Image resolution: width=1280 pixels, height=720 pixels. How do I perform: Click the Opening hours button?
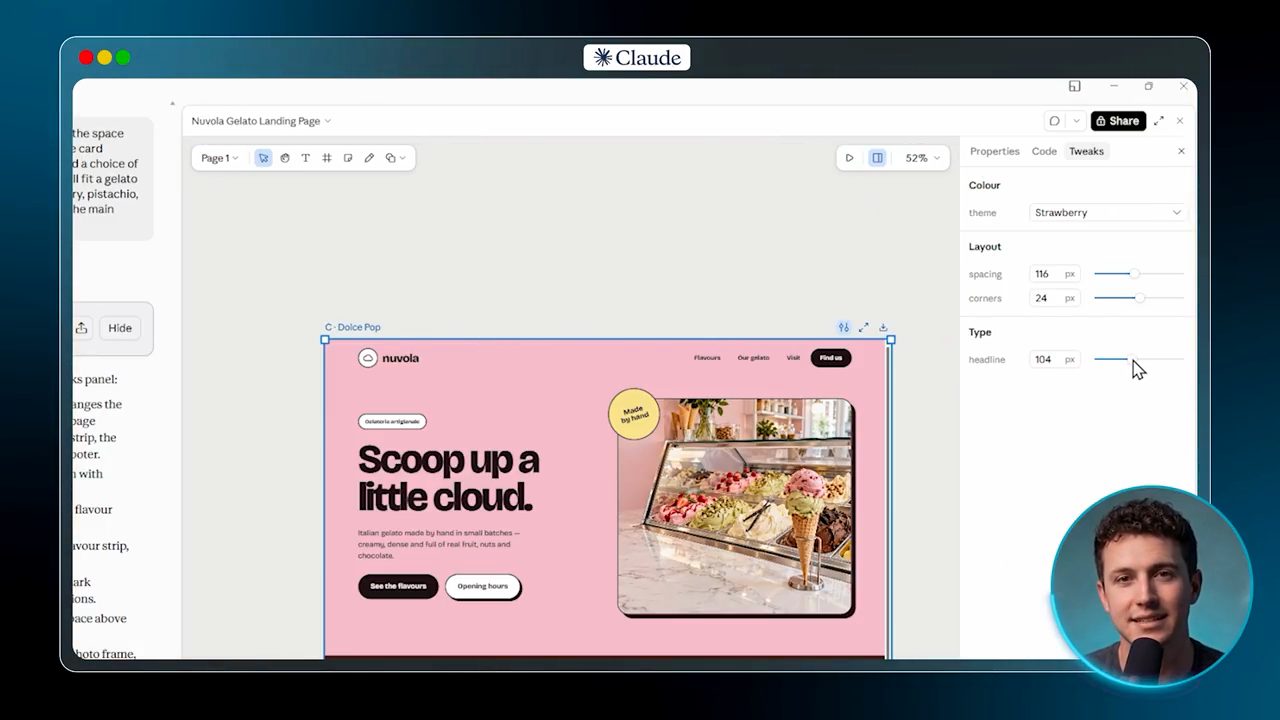pyautogui.click(x=483, y=586)
